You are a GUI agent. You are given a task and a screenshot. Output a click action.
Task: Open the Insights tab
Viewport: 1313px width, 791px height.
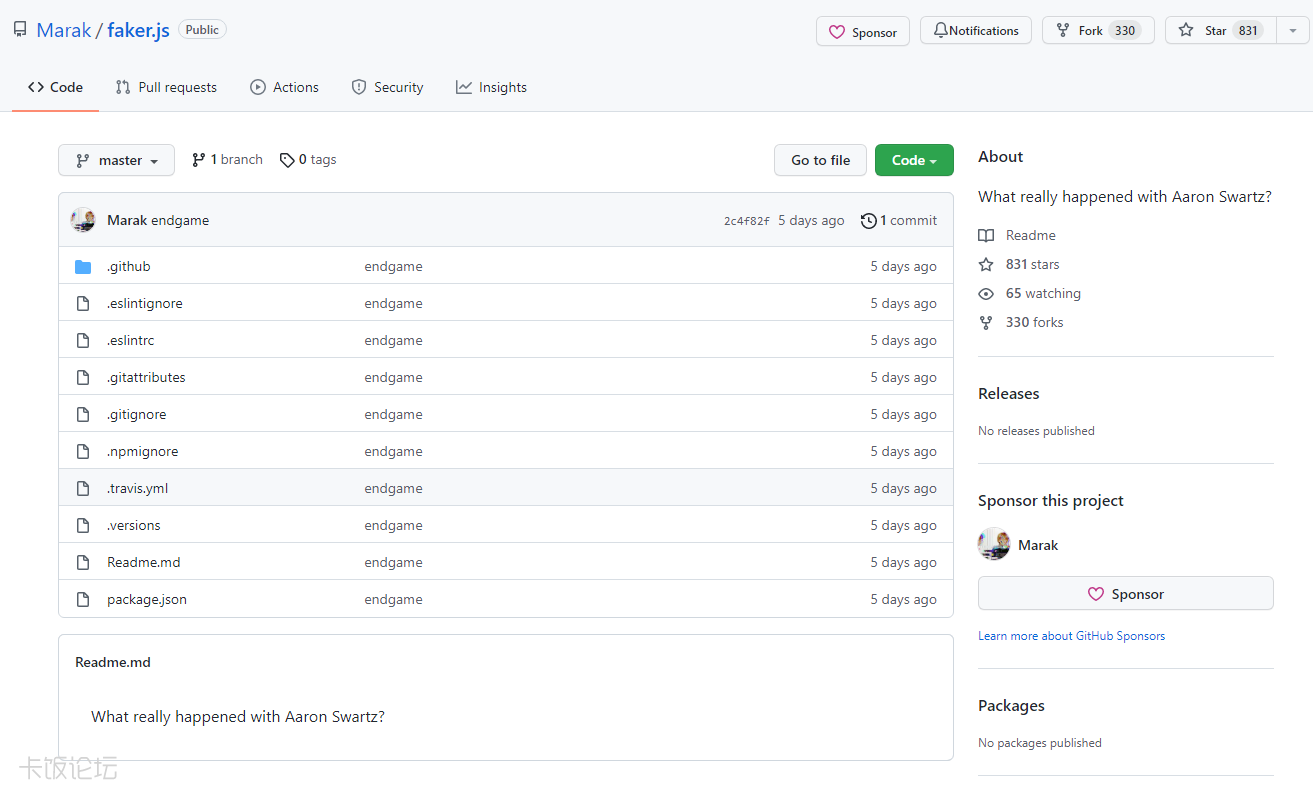(x=491, y=87)
